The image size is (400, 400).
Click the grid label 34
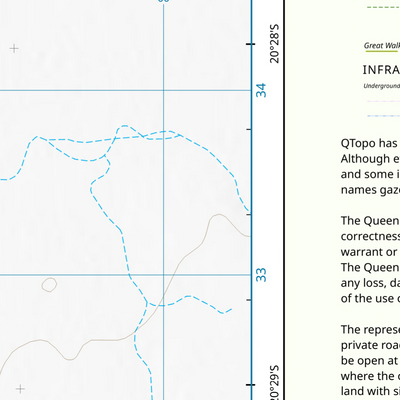point(262,90)
